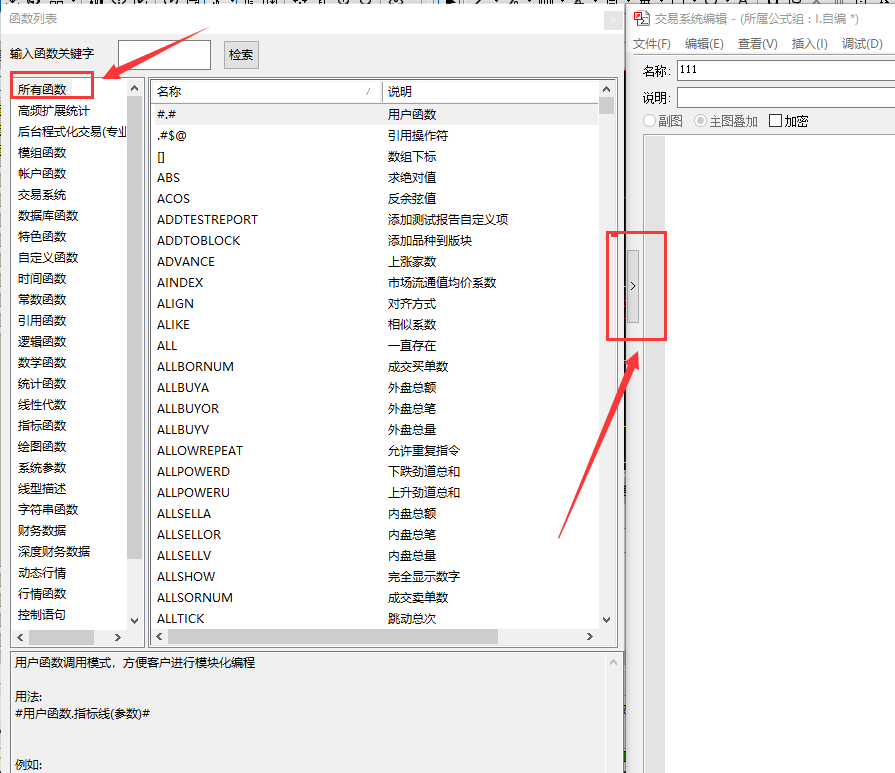
Task: Select 高频扩展统计 category
Action: 54,111
